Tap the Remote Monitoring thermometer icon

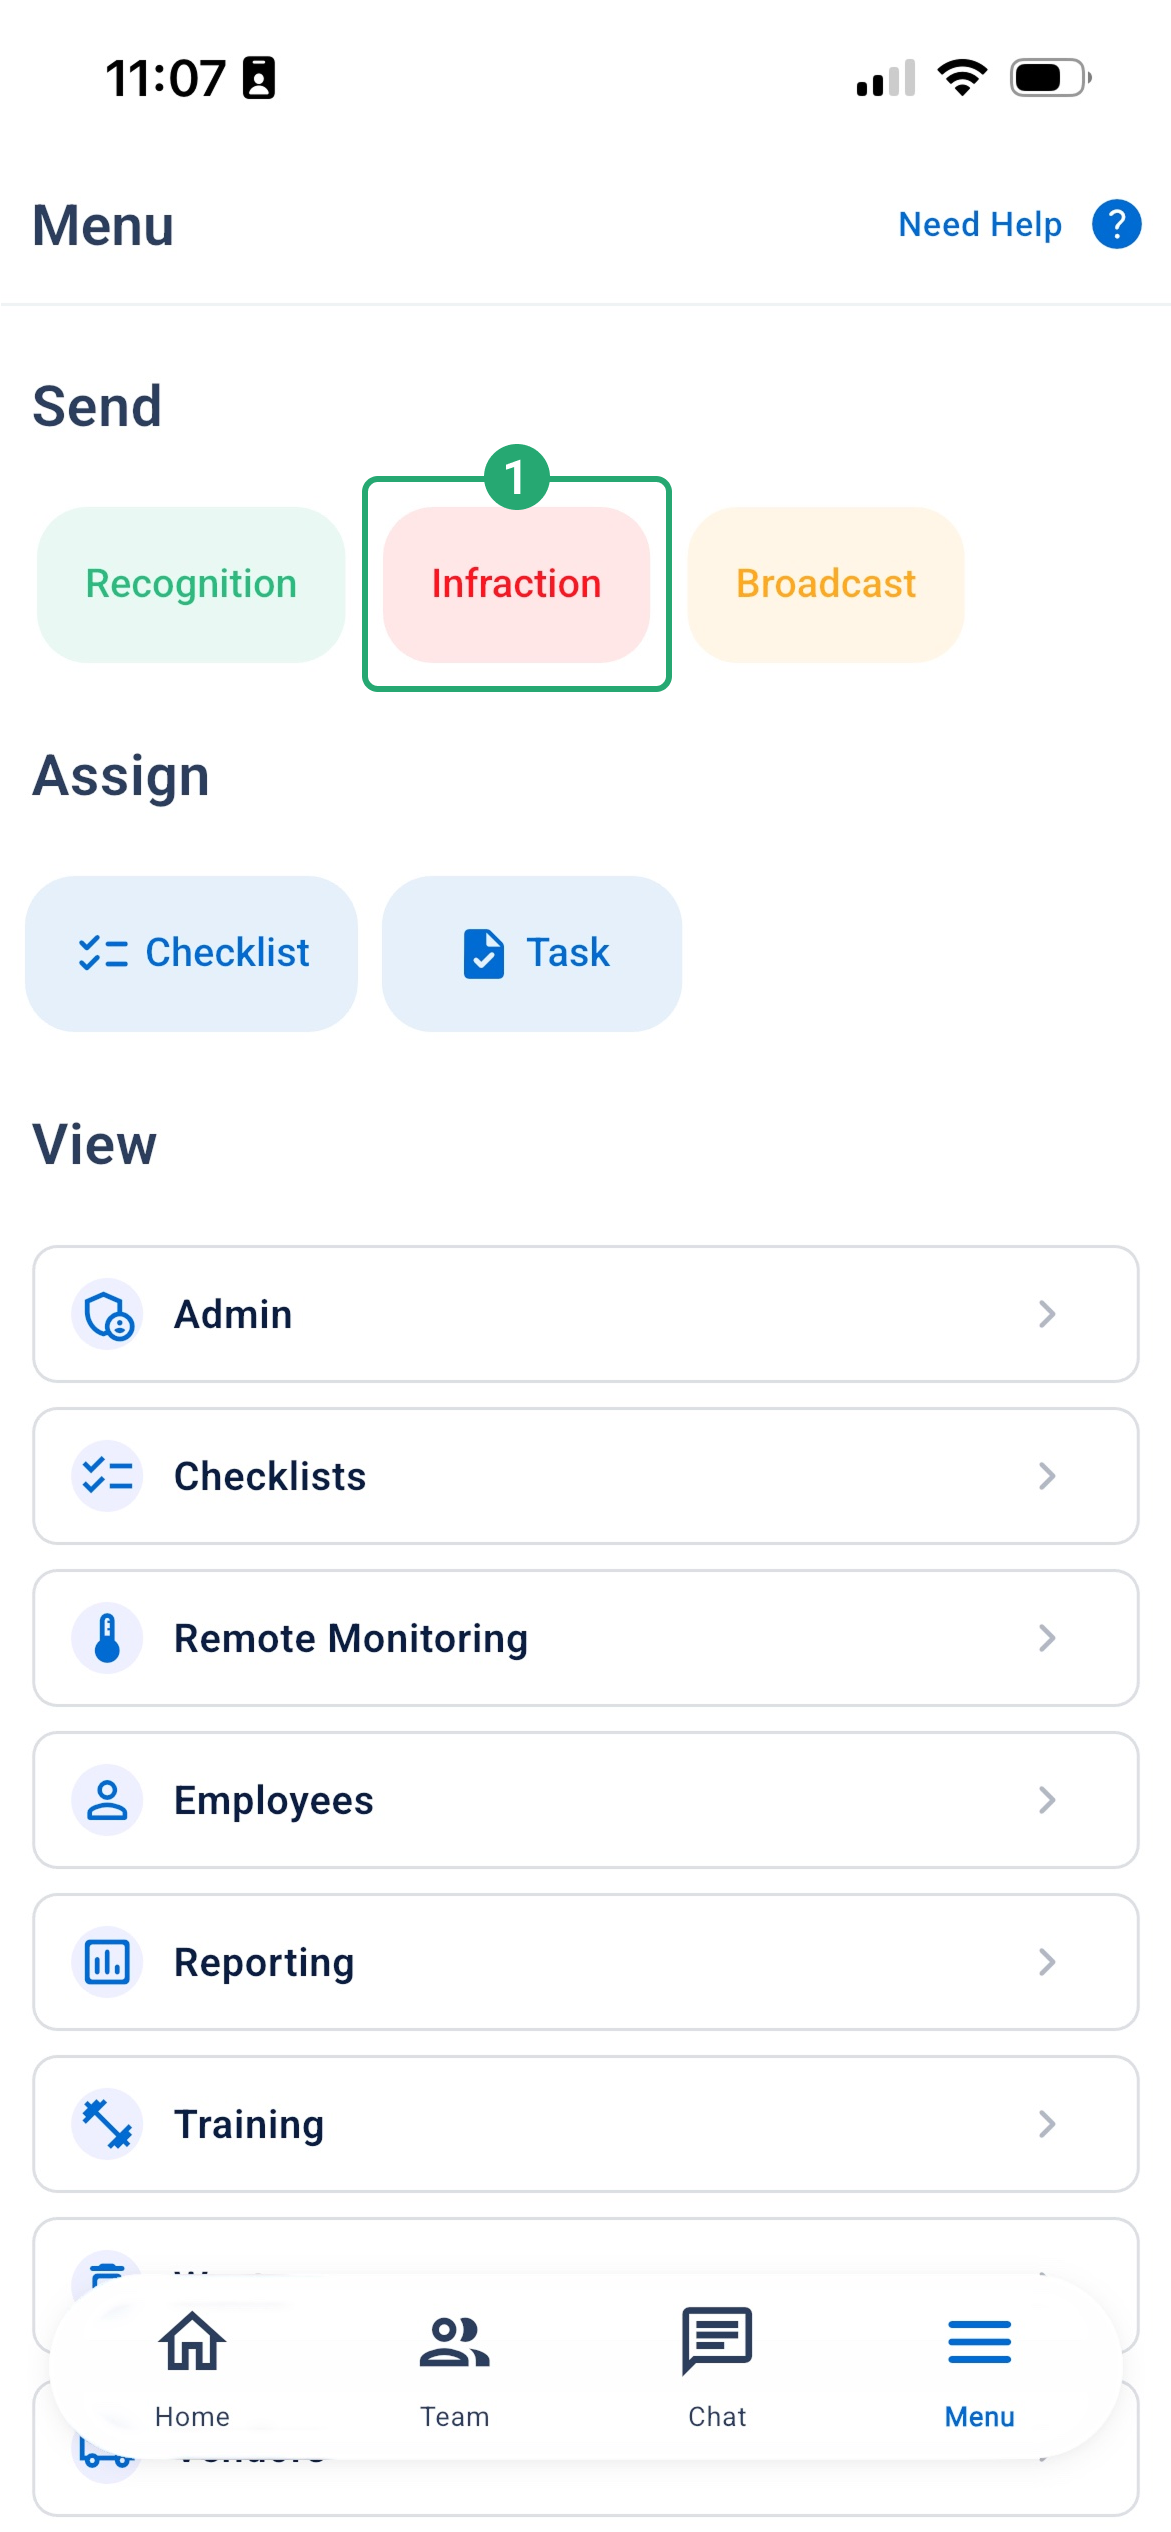108,1638
